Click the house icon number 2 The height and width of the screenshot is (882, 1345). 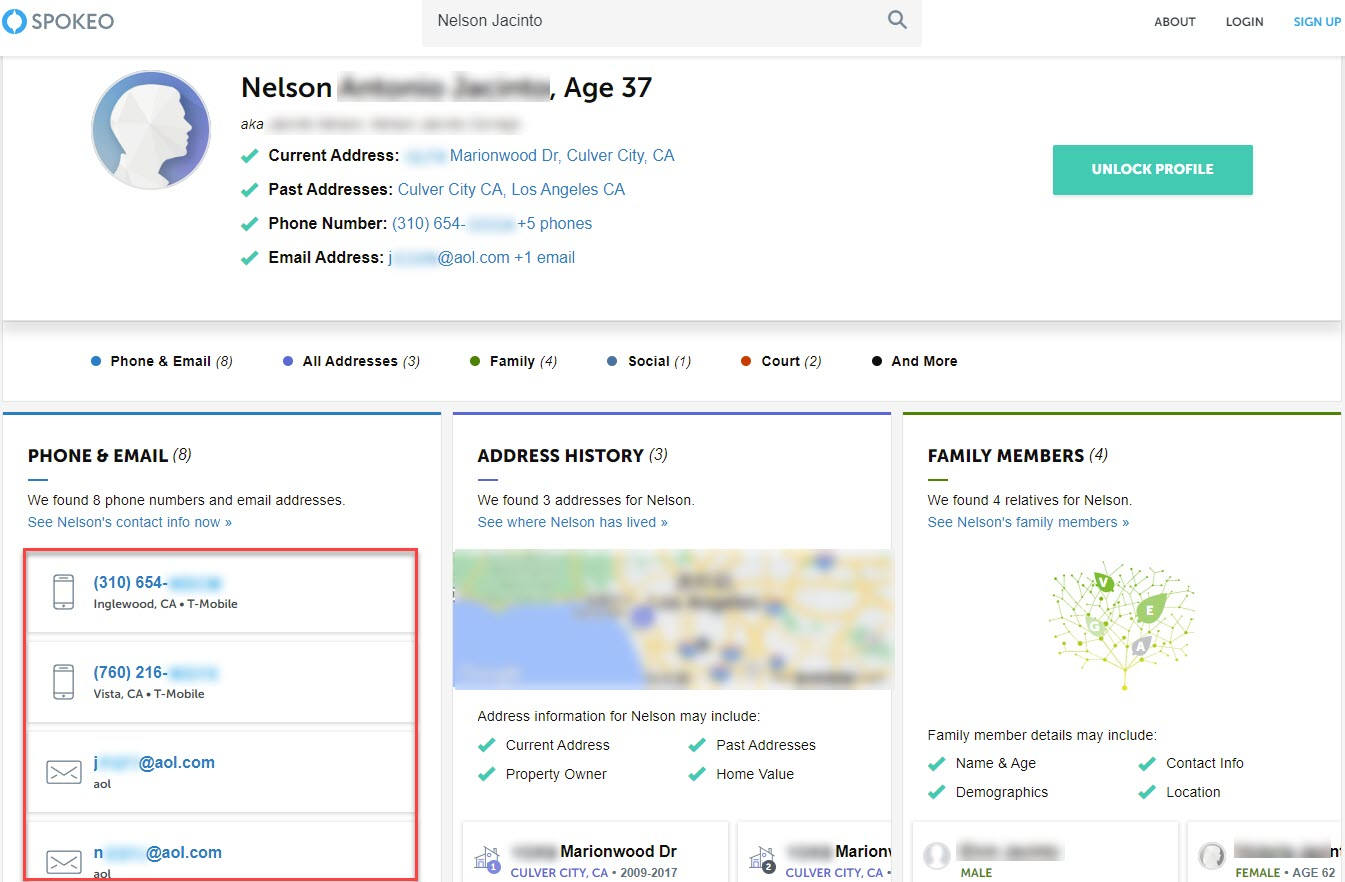coord(762,858)
